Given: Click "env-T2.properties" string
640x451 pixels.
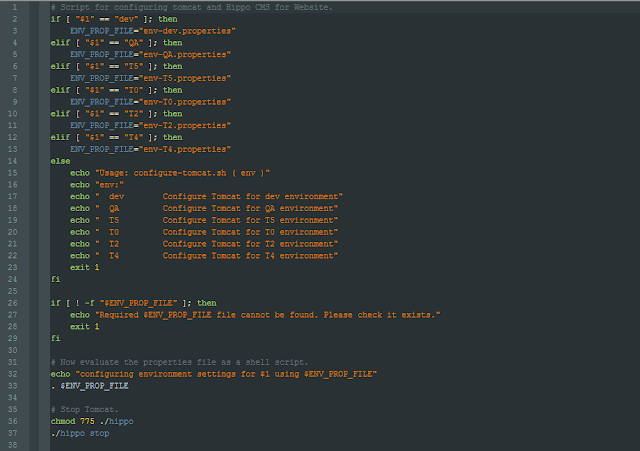Looking at the screenshot, I should pyautogui.click(x=185, y=125).
